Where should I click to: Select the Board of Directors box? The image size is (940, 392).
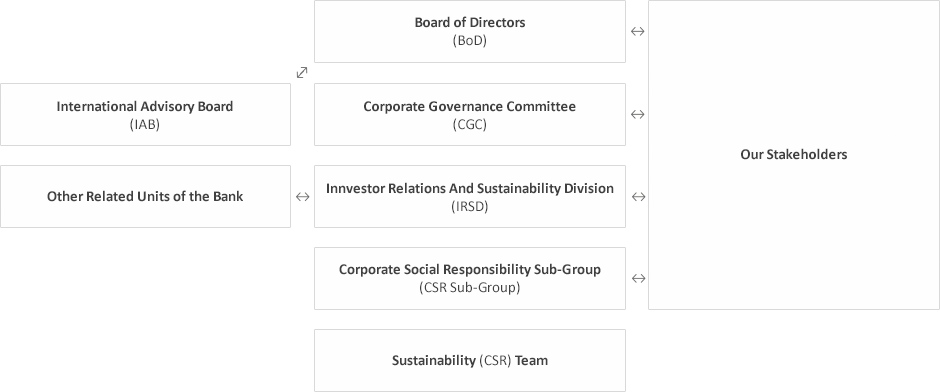470,31
